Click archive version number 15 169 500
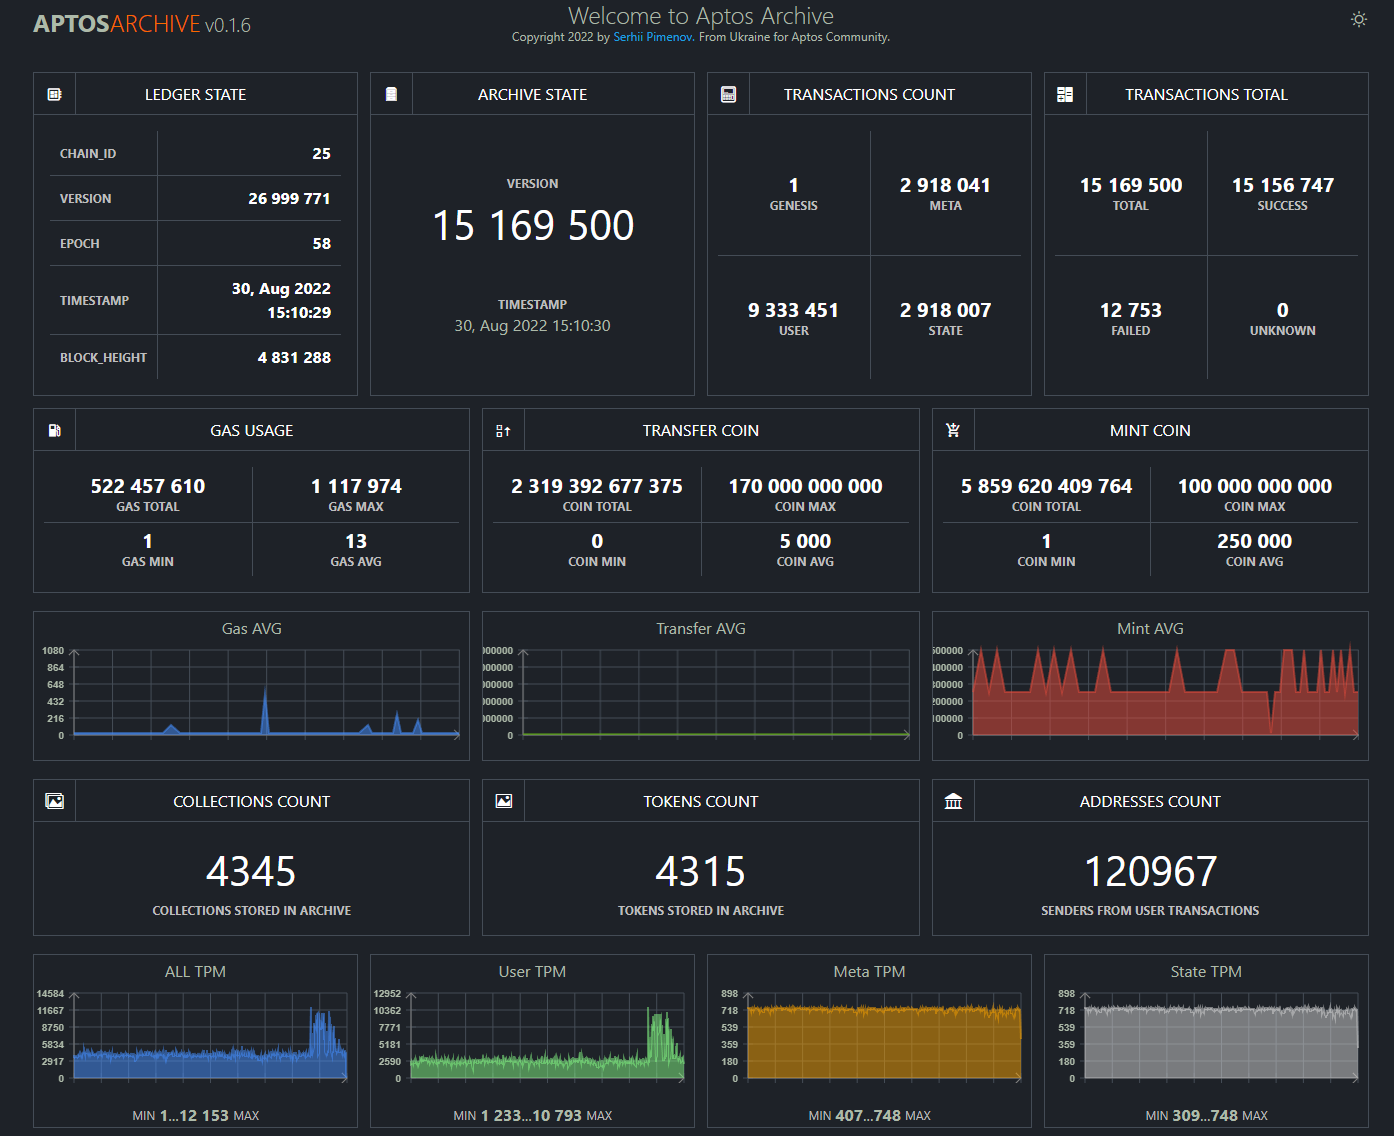The width and height of the screenshot is (1394, 1136). (532, 226)
